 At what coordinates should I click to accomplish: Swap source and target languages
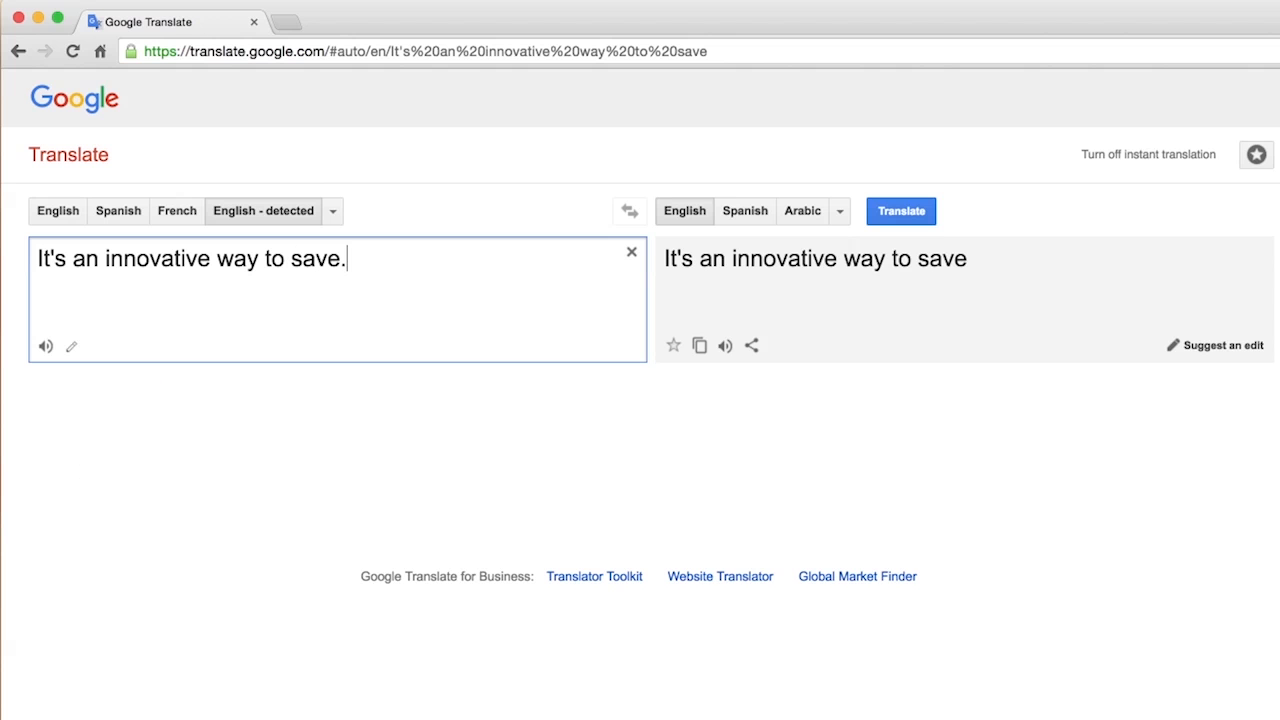pyautogui.click(x=629, y=211)
